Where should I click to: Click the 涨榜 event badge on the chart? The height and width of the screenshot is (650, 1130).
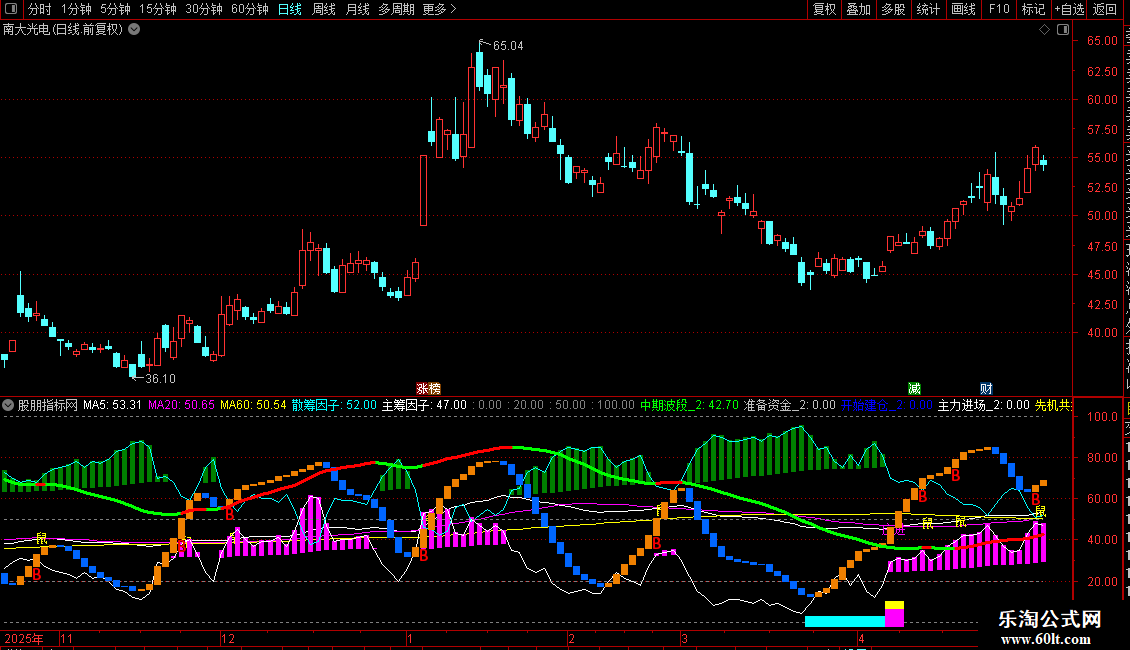(428, 388)
